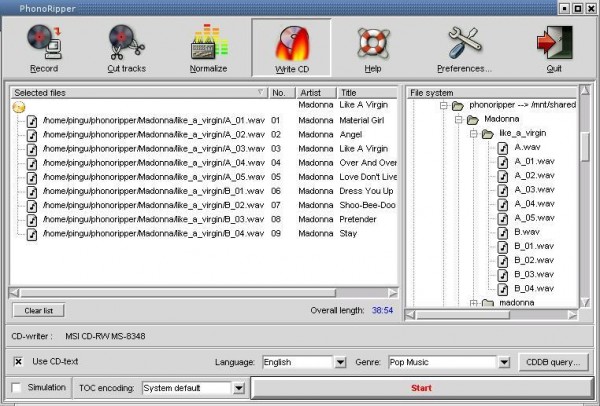Viewport: 600px width, 406px height.
Task: Click the music icon of selected file A_03.wav
Action: coord(32,150)
